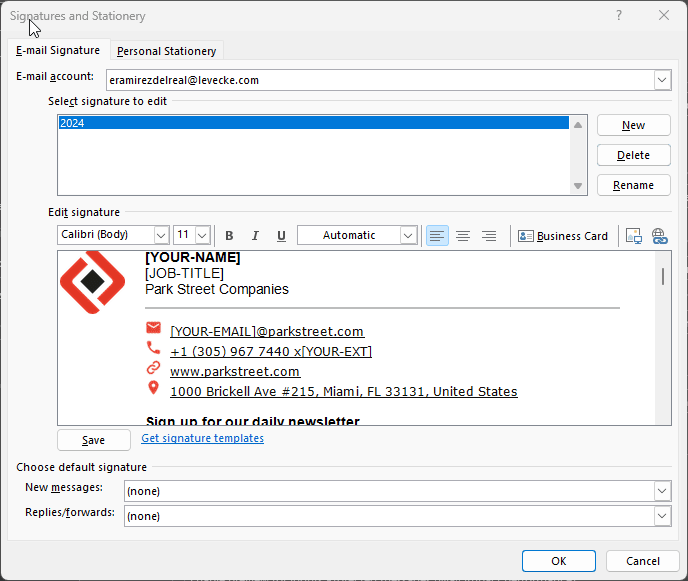Open Get signature templates link
This screenshot has height=581, width=688.
pyautogui.click(x=202, y=438)
